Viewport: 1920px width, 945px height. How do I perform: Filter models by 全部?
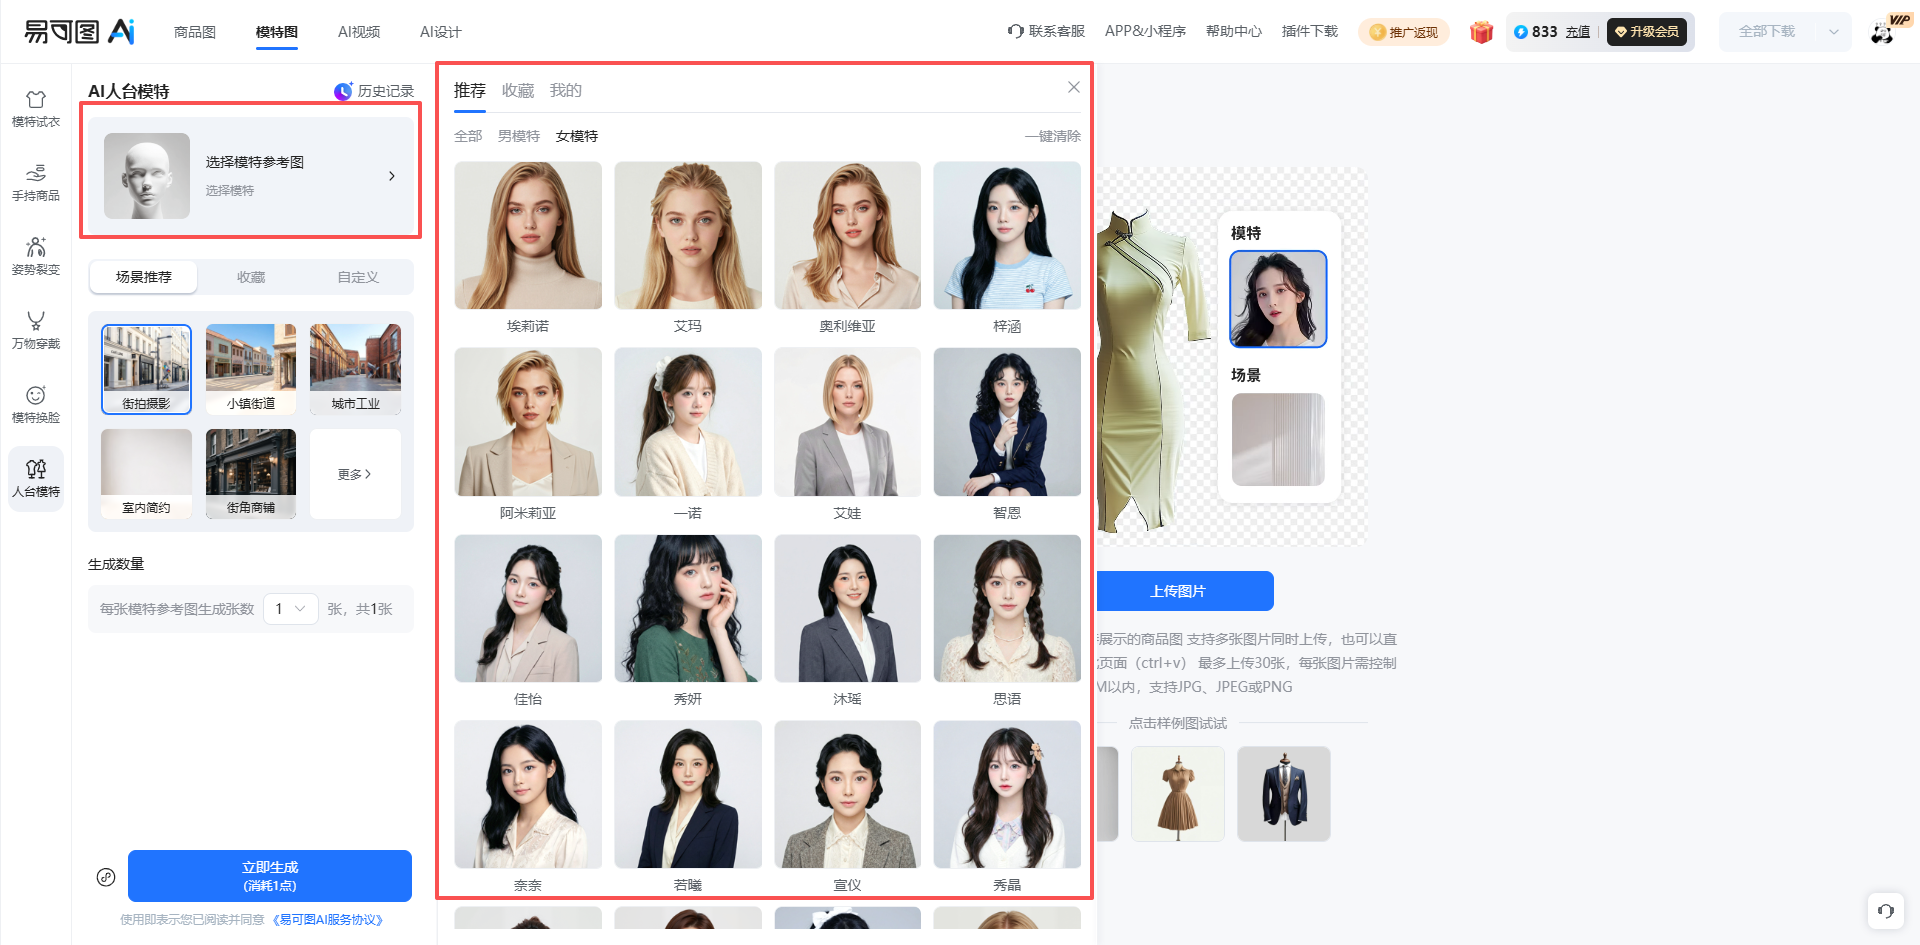pos(468,136)
